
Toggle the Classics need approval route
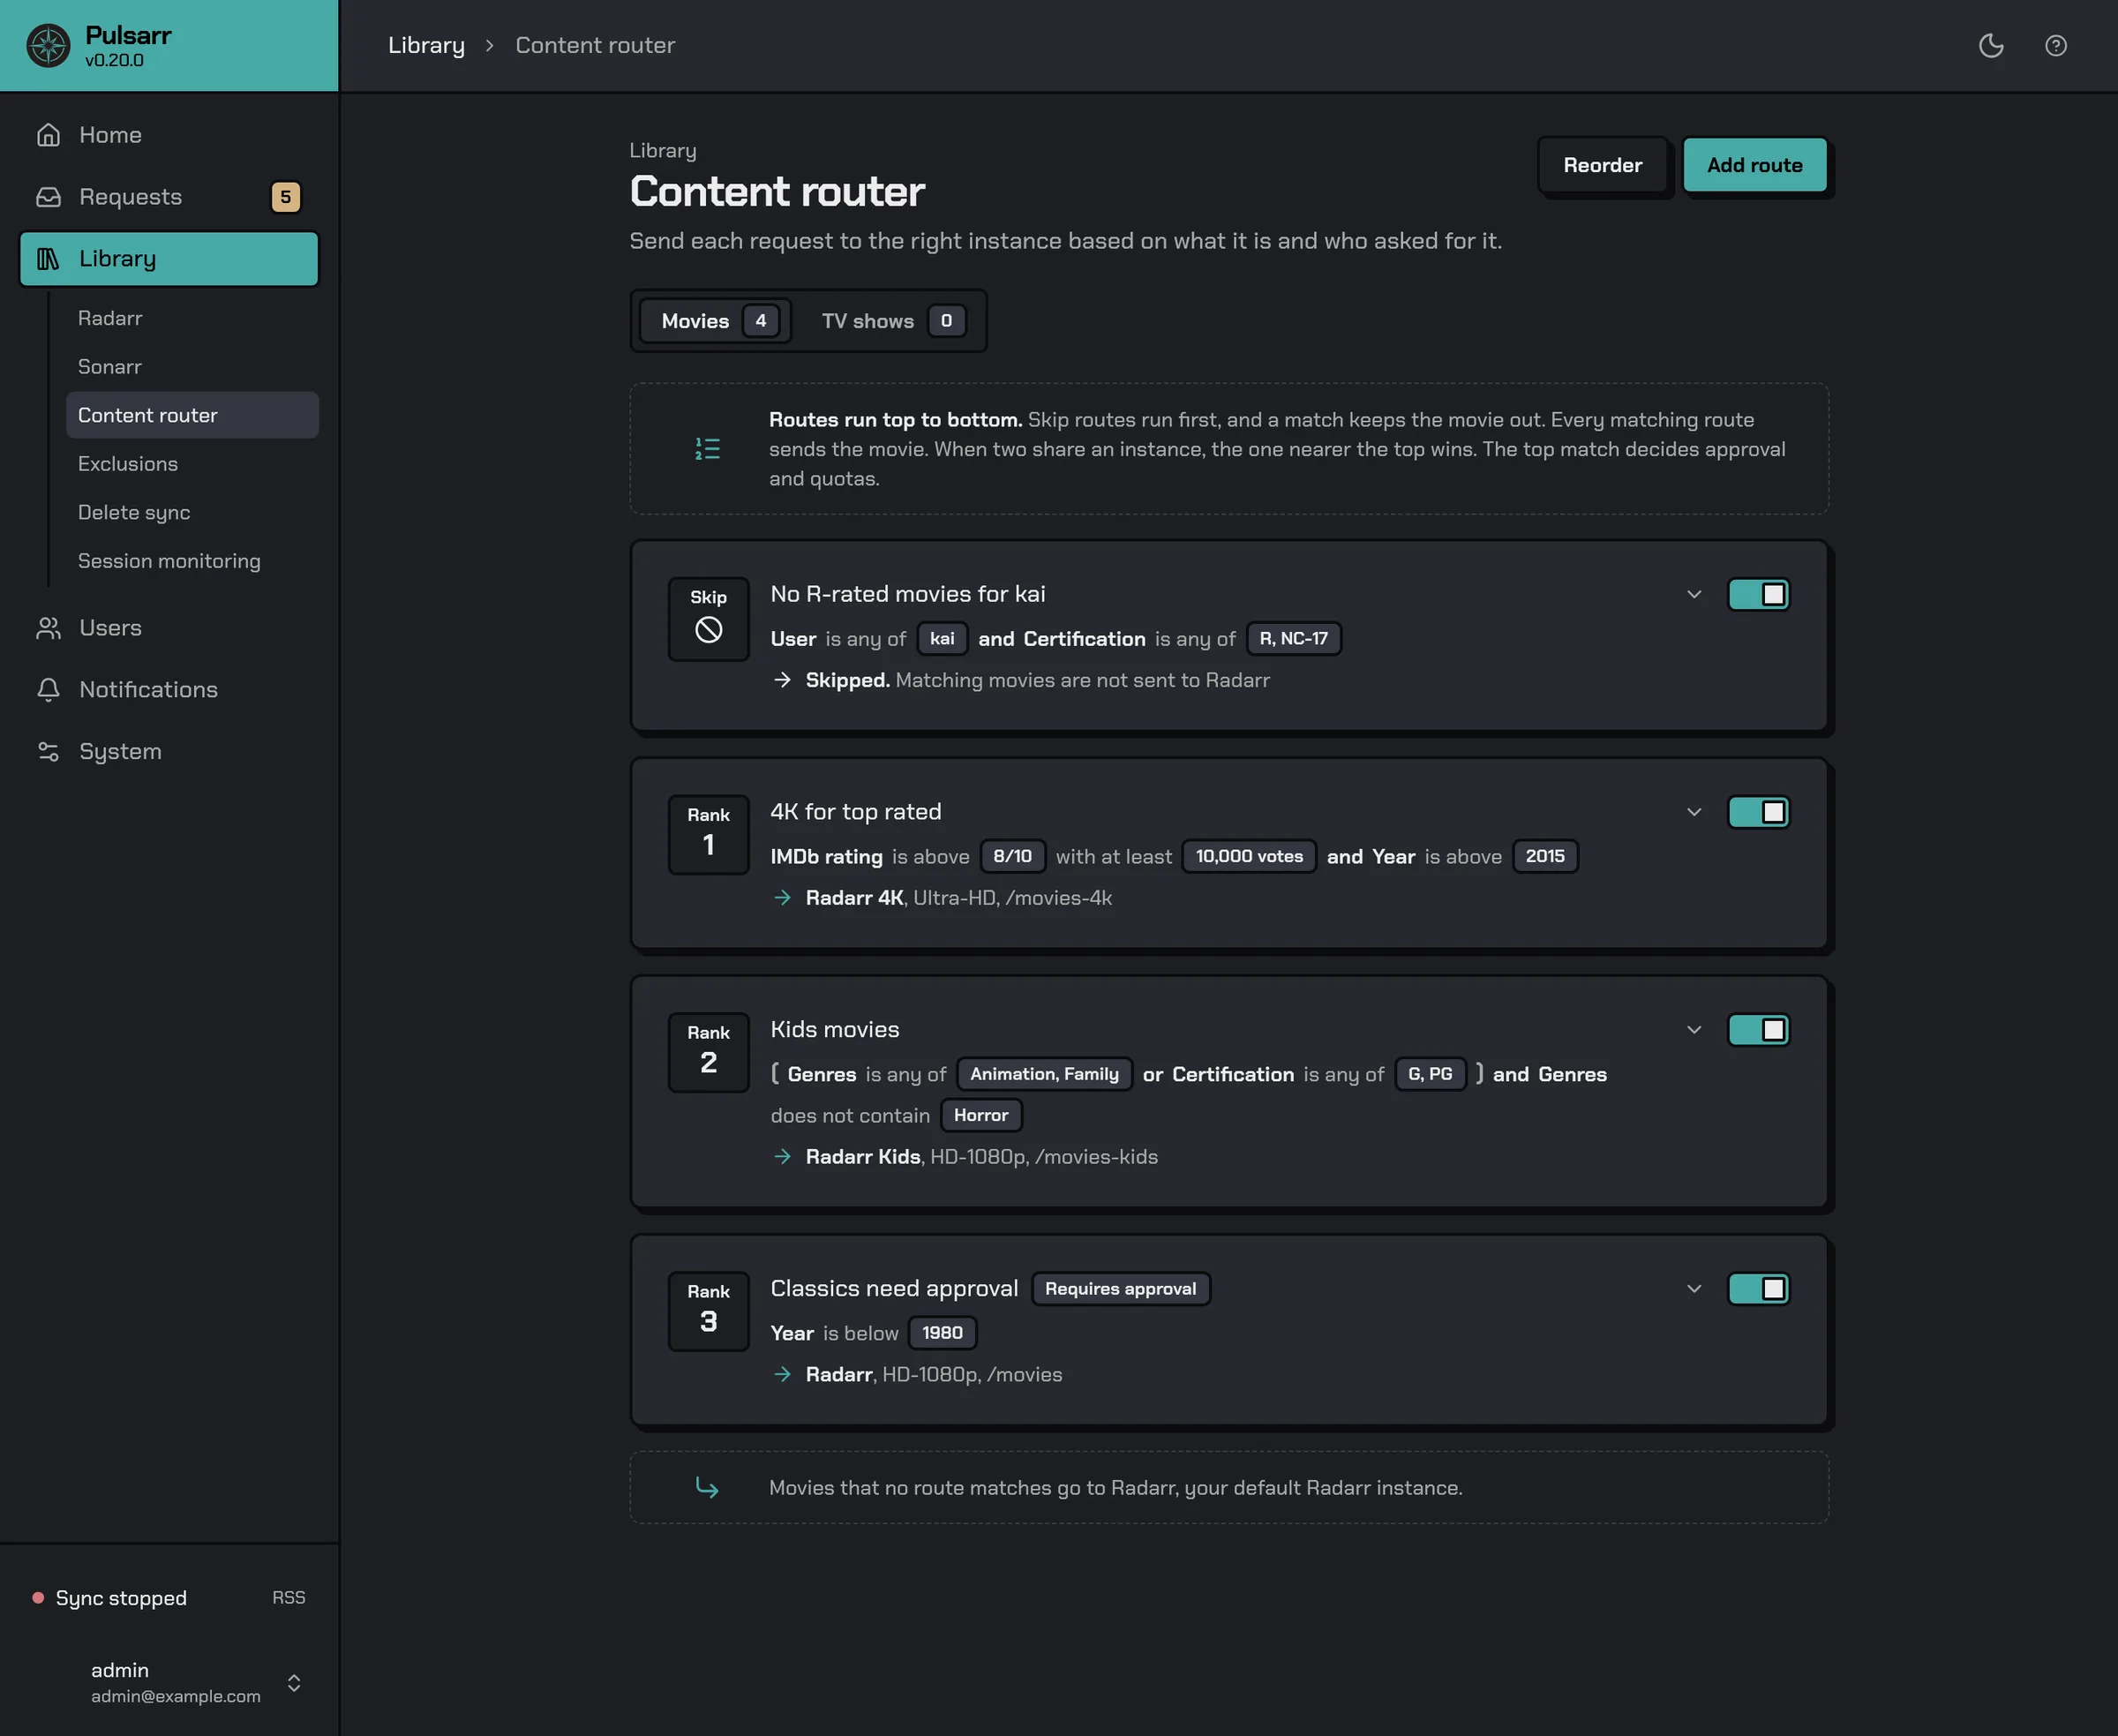coord(1758,1289)
